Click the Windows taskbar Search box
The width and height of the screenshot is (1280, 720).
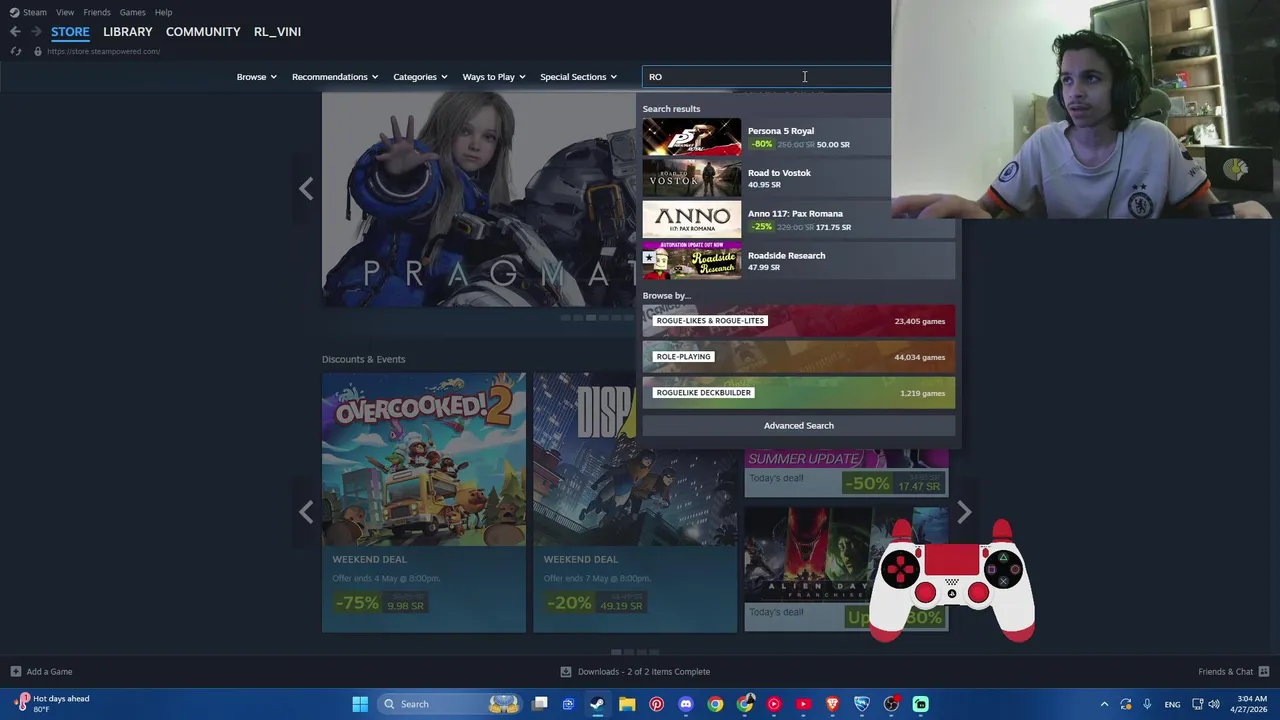[451, 704]
